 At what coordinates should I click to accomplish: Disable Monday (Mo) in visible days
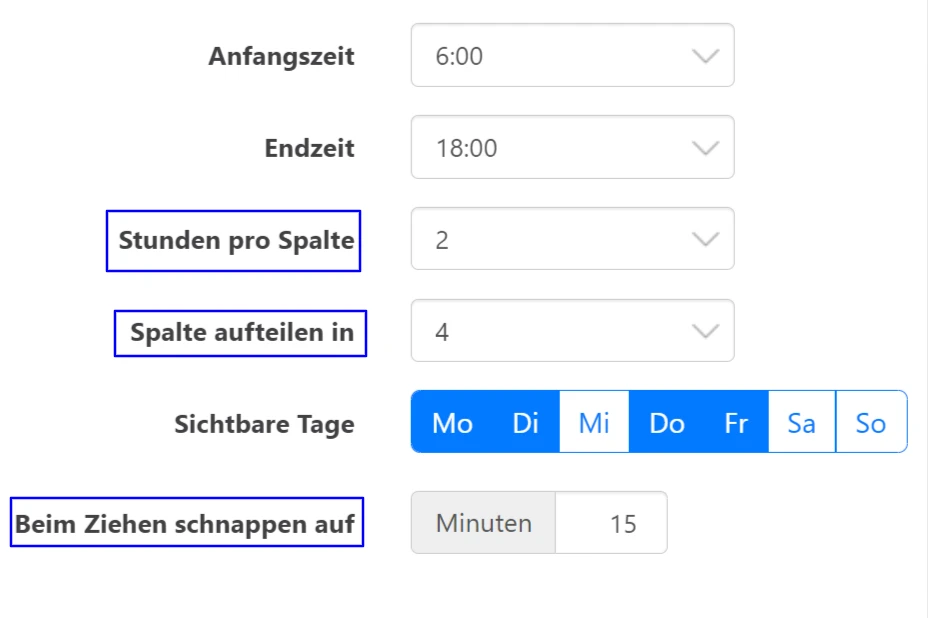coord(452,423)
